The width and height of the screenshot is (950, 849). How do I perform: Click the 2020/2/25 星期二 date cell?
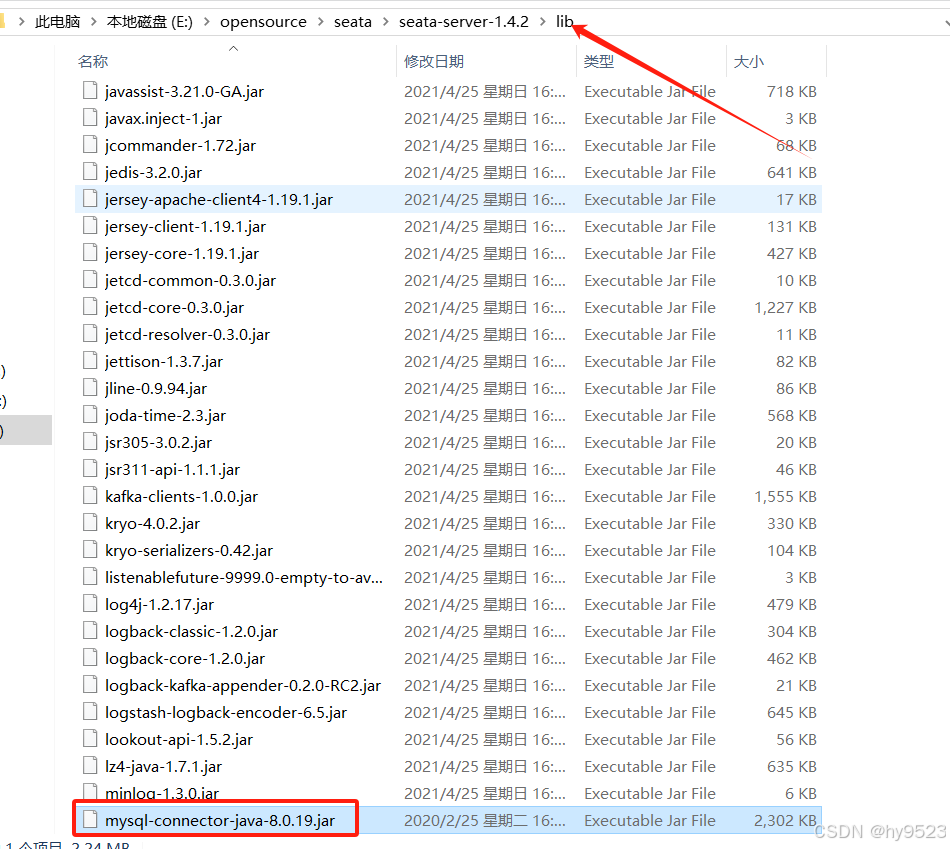pos(485,821)
